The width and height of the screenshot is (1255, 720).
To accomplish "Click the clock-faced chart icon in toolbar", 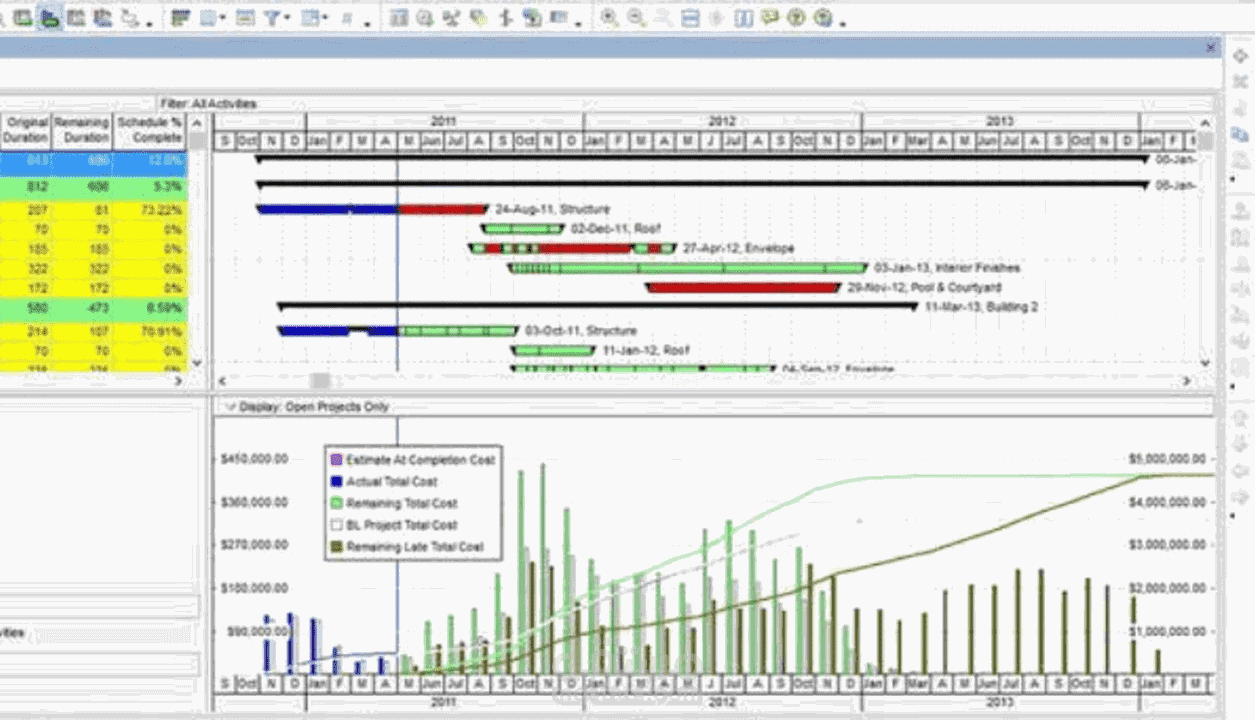I will click(x=426, y=18).
